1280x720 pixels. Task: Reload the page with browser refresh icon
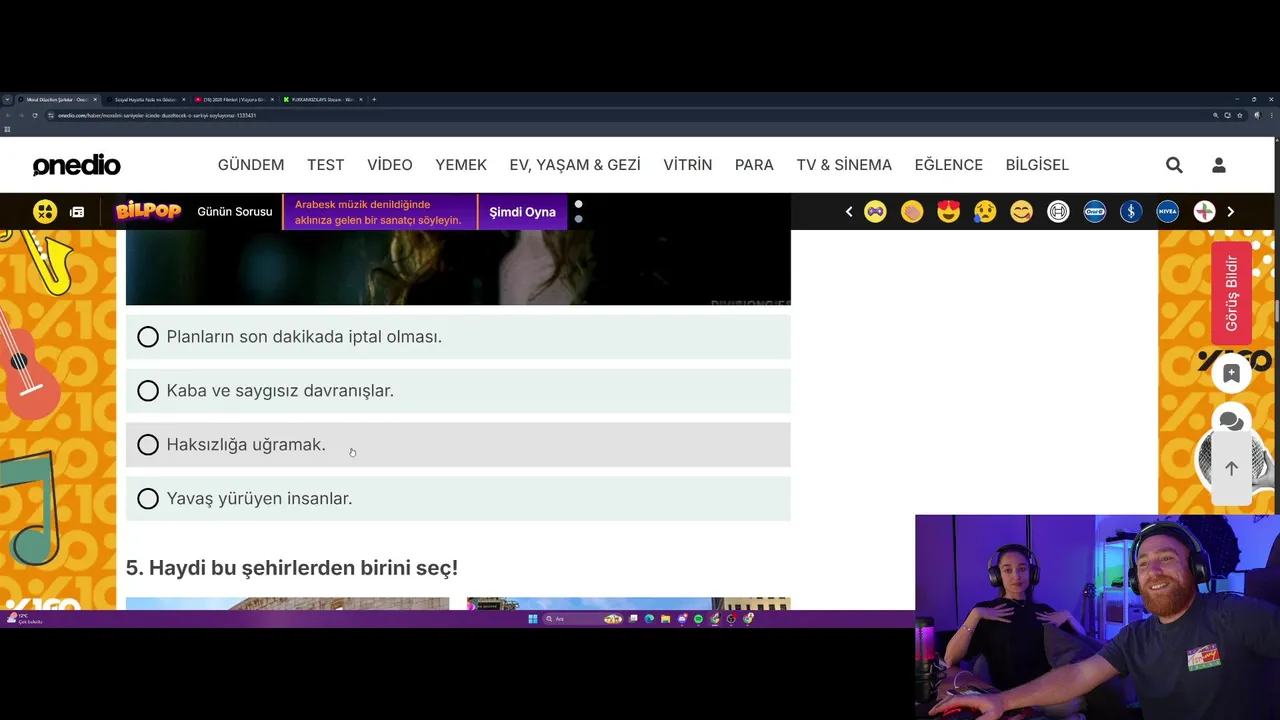tap(35, 115)
